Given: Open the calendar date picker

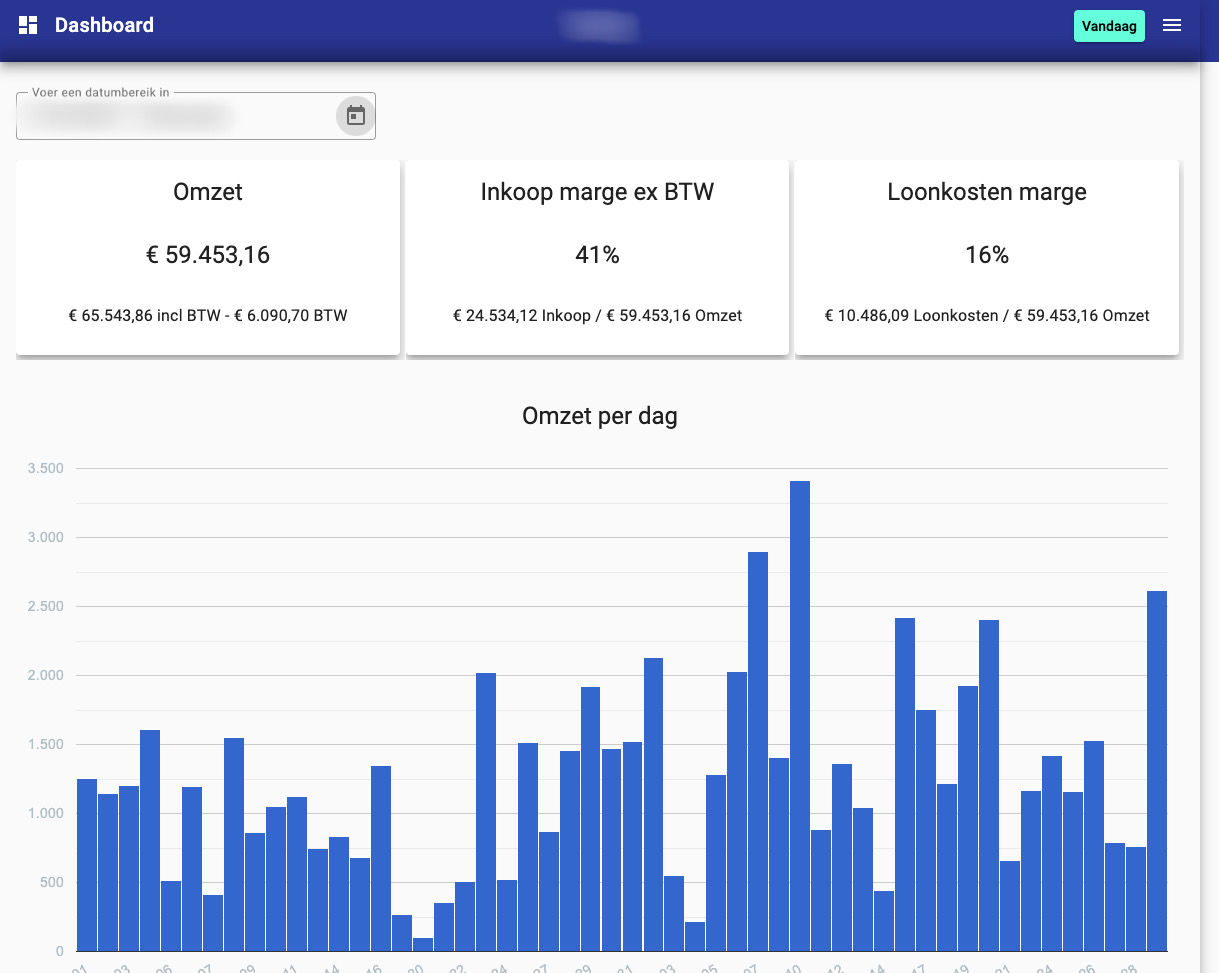Looking at the screenshot, I should point(355,116).
